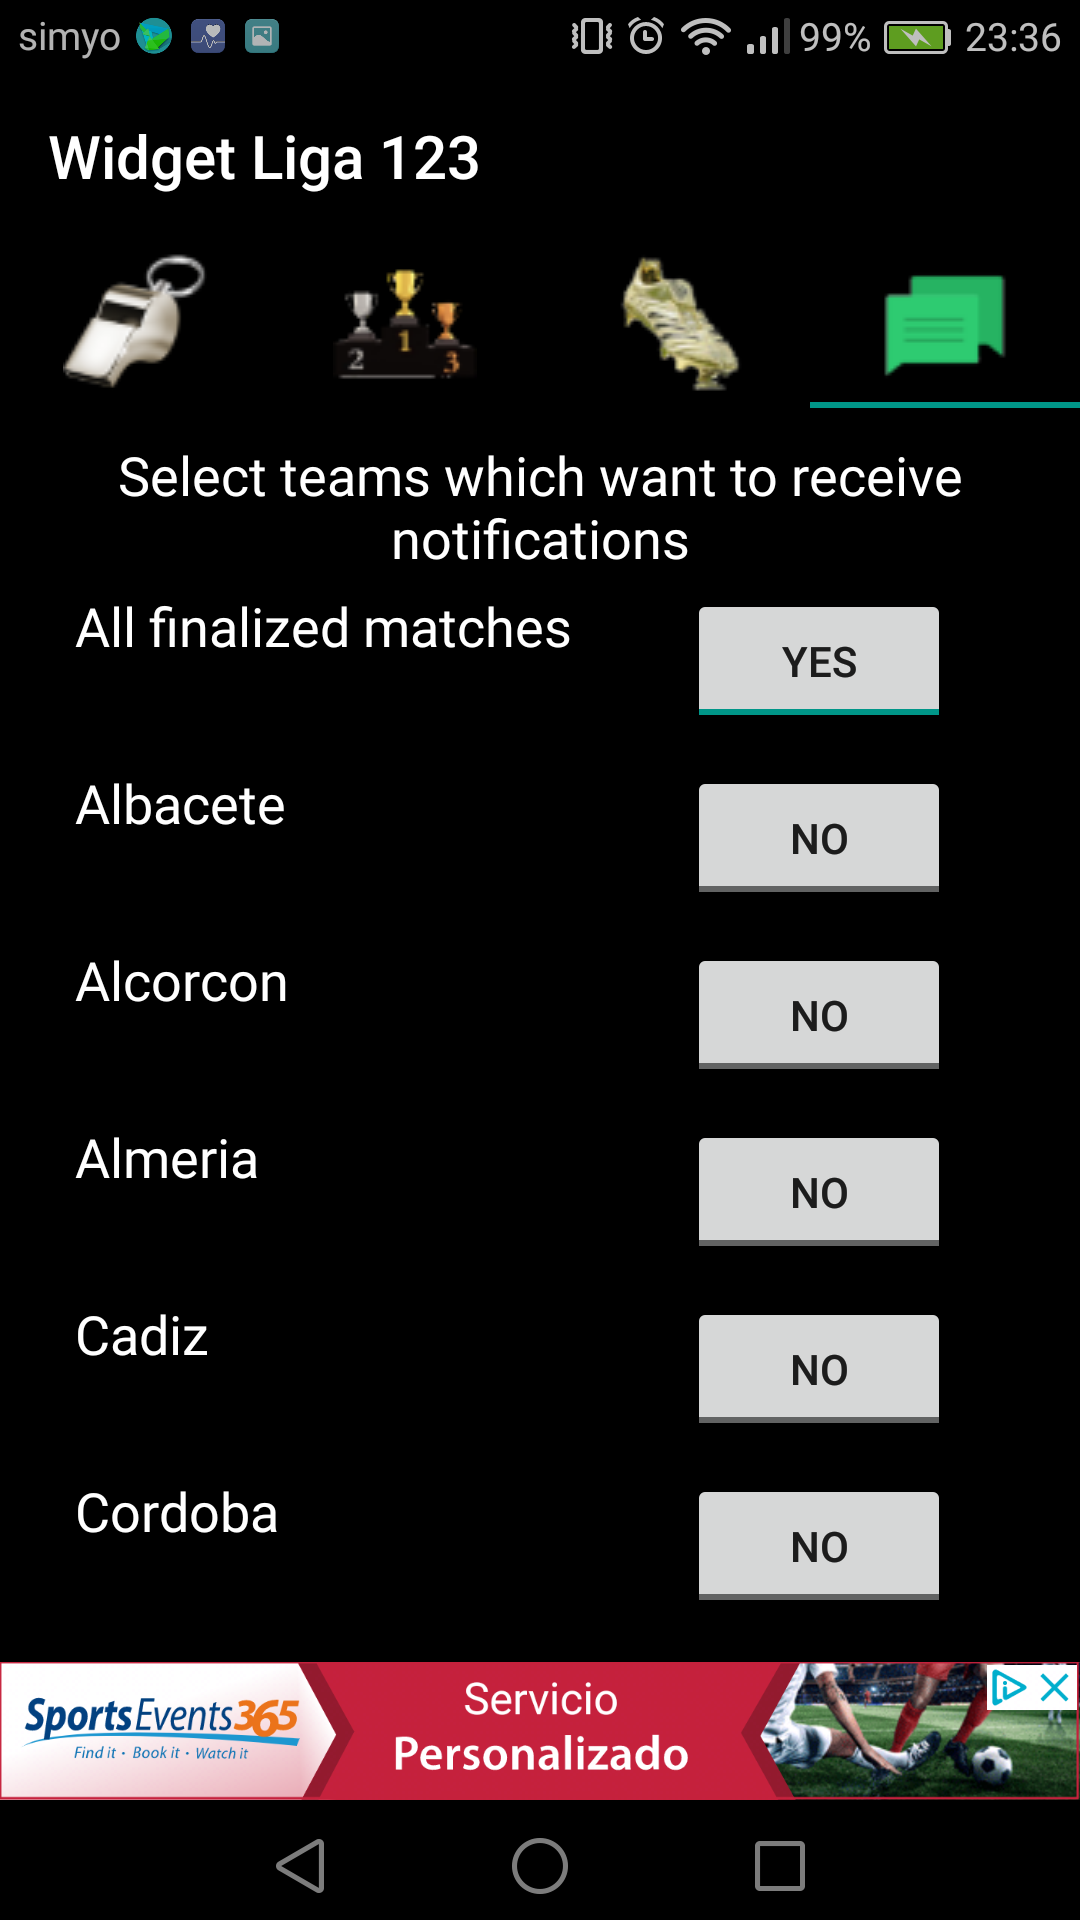Enable notifications for Albacete

[x=818, y=838]
